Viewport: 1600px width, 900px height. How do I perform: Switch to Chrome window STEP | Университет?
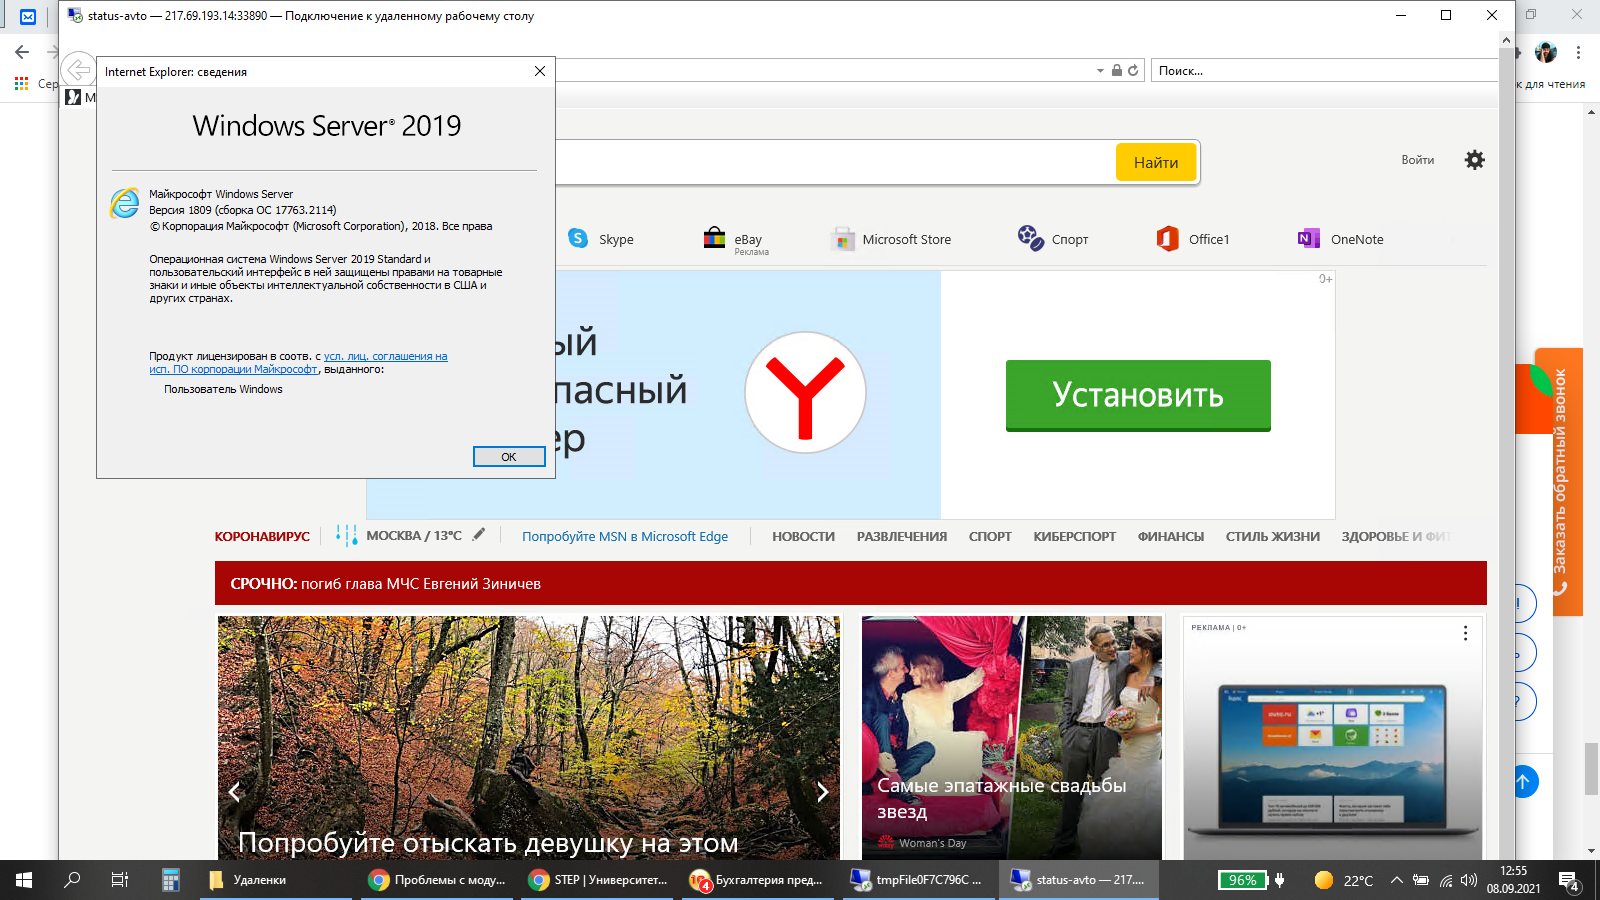tap(598, 880)
